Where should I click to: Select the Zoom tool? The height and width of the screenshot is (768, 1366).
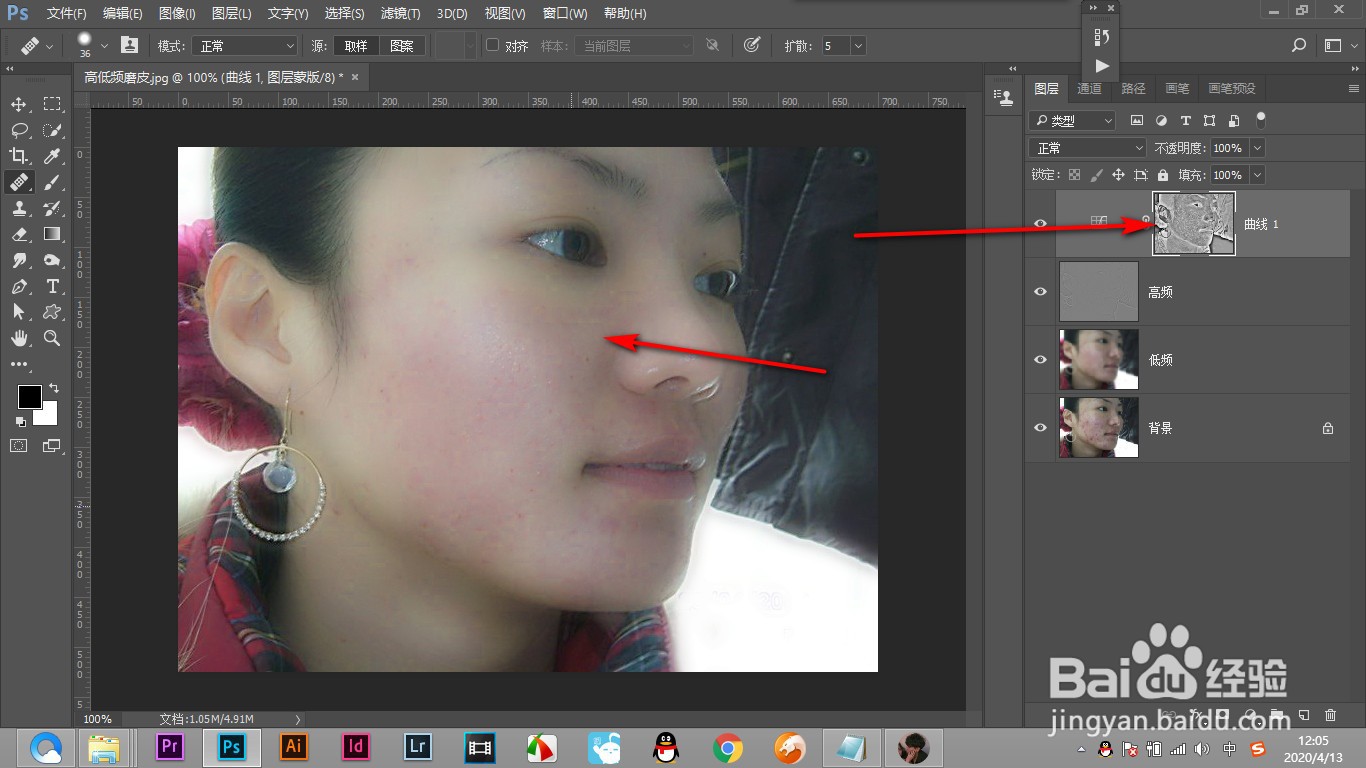[x=52, y=338]
